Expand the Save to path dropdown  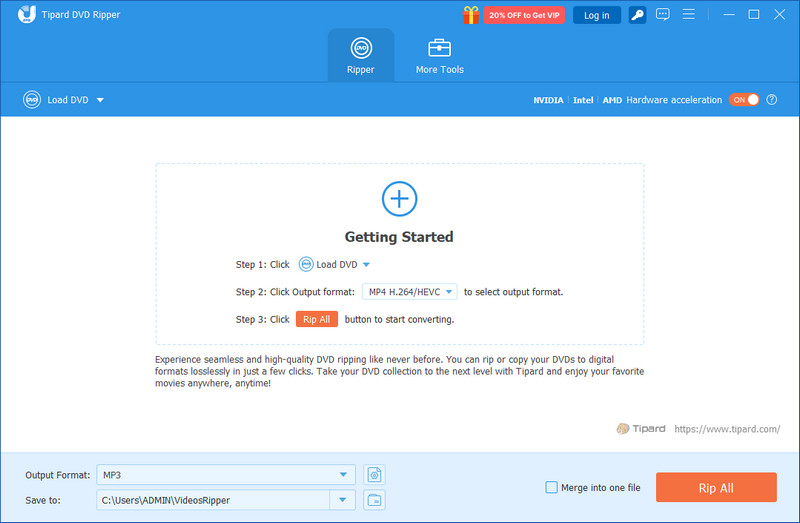[x=344, y=500]
